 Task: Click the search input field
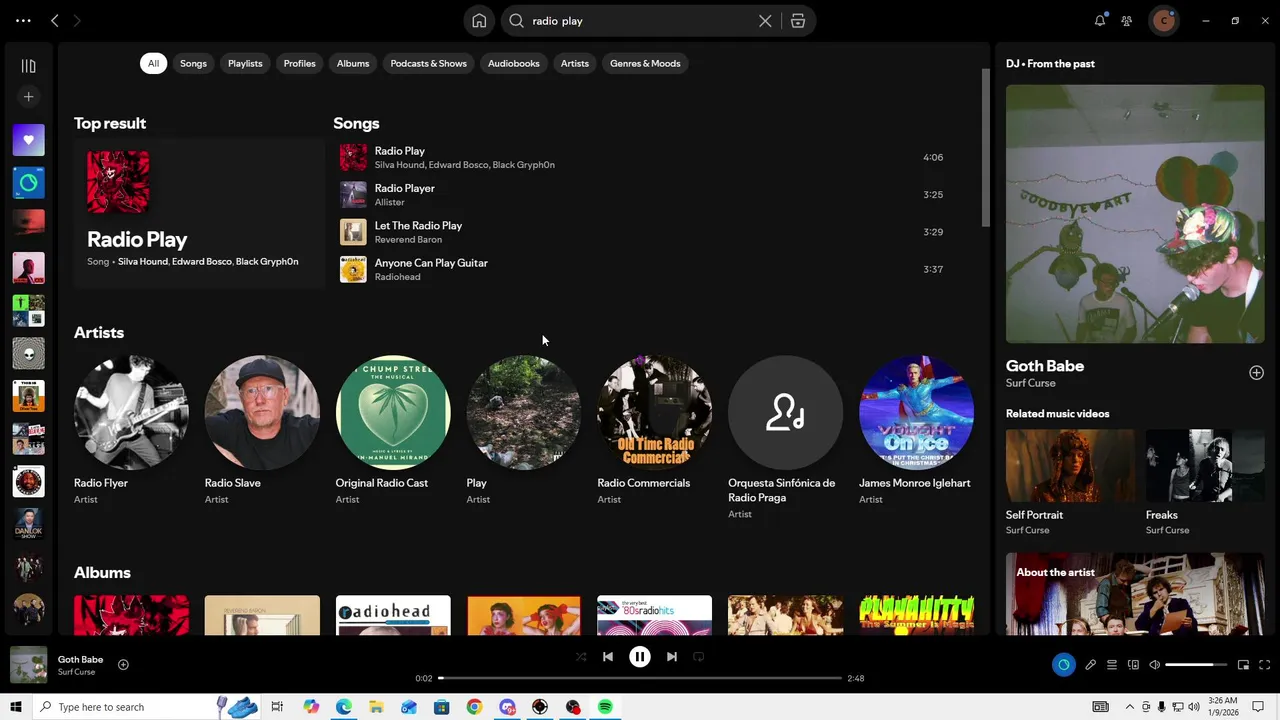coord(640,21)
